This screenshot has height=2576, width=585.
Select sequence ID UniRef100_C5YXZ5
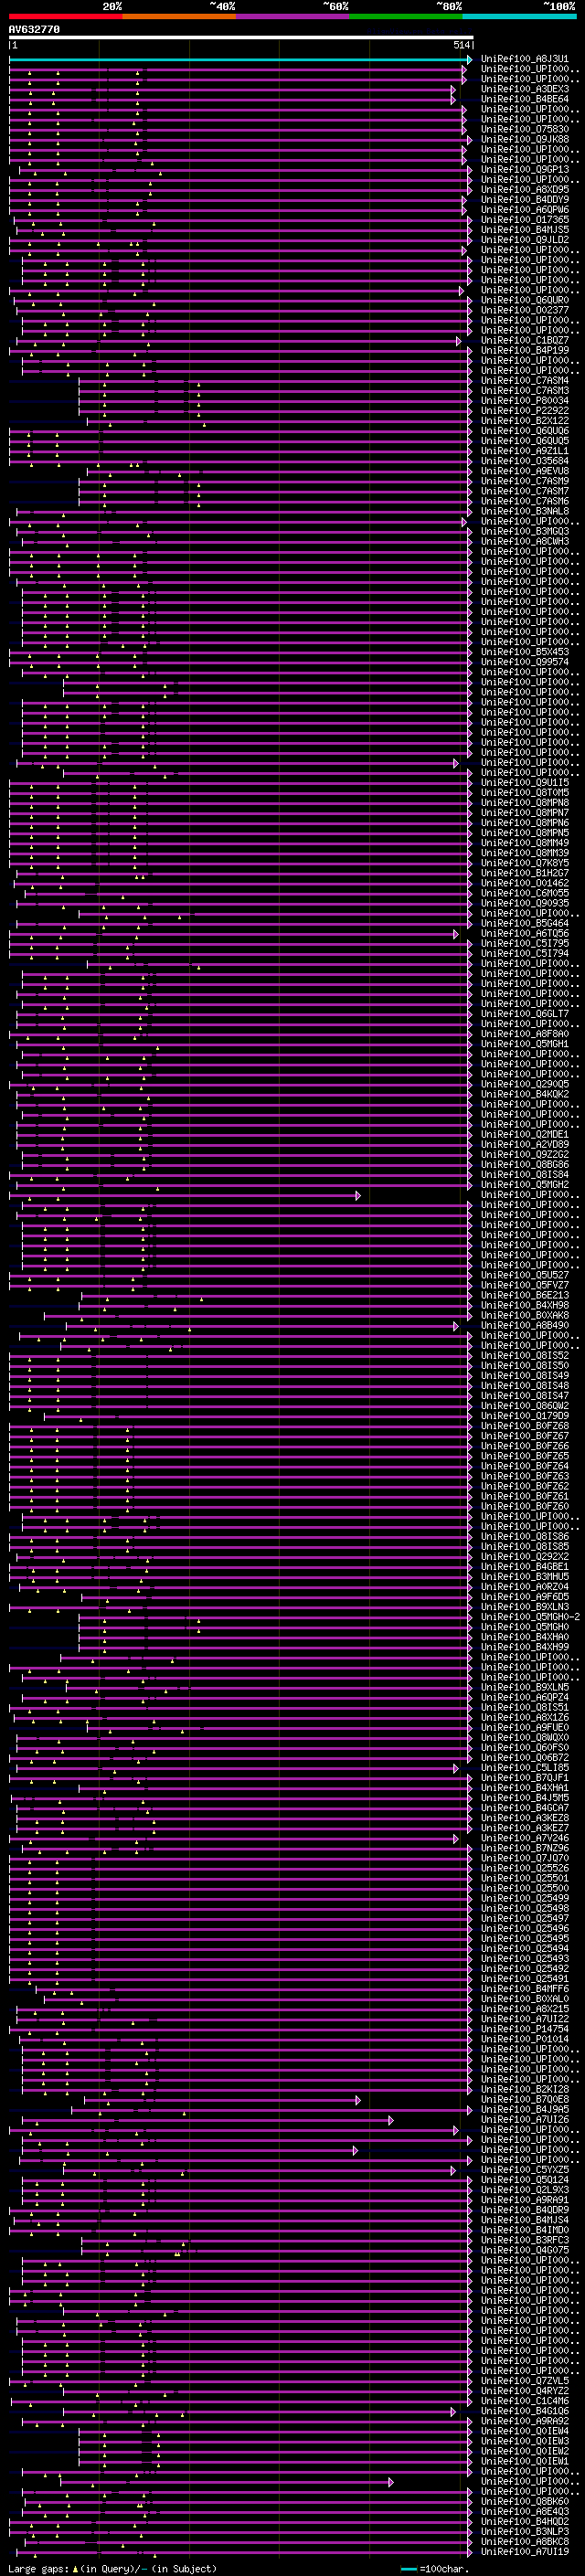(525, 2170)
